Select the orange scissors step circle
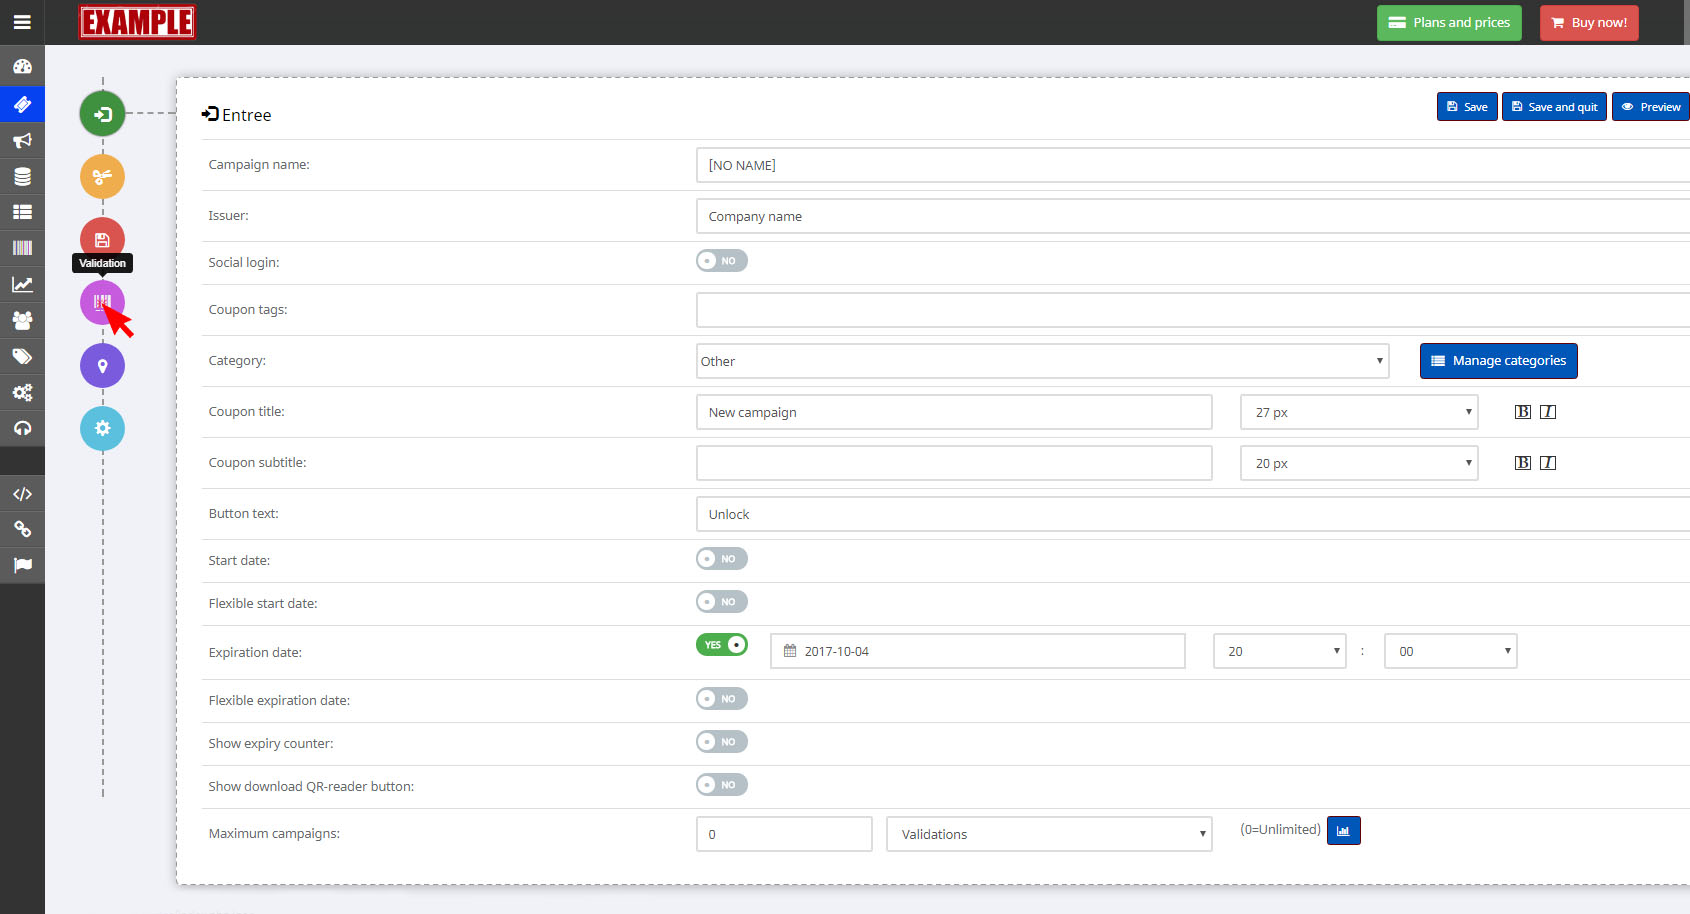1690x914 pixels. tap(102, 177)
